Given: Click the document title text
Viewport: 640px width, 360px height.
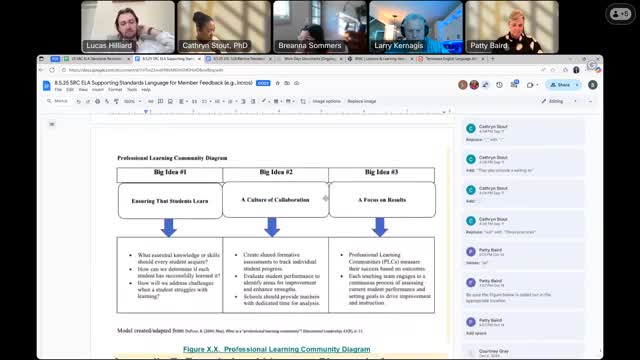Looking at the screenshot, I should click(153, 83).
